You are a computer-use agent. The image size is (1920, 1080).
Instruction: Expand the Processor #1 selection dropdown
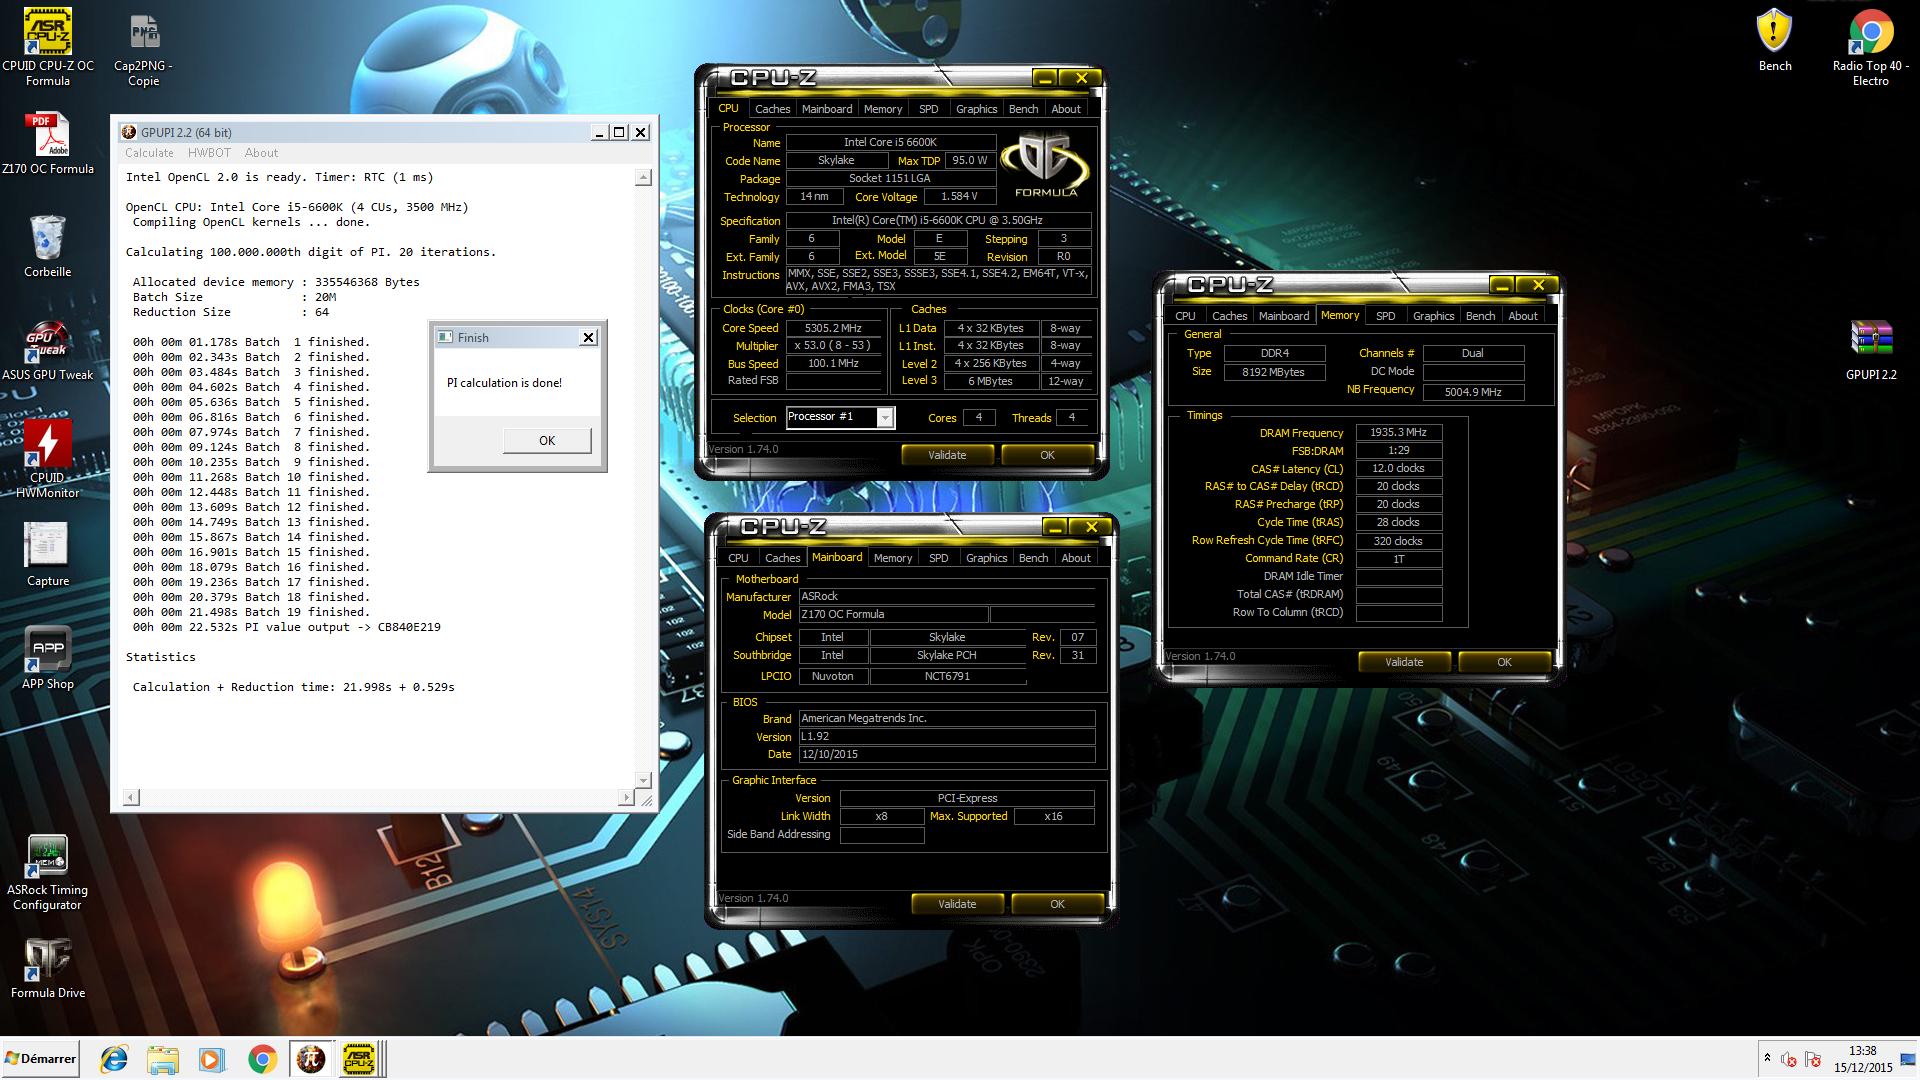tap(885, 418)
